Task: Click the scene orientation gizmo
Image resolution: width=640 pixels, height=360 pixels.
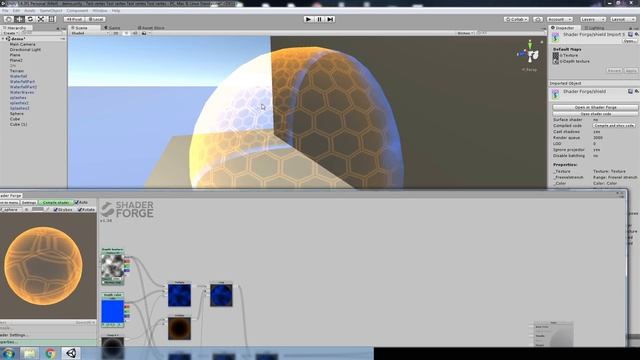Action: [x=530, y=54]
